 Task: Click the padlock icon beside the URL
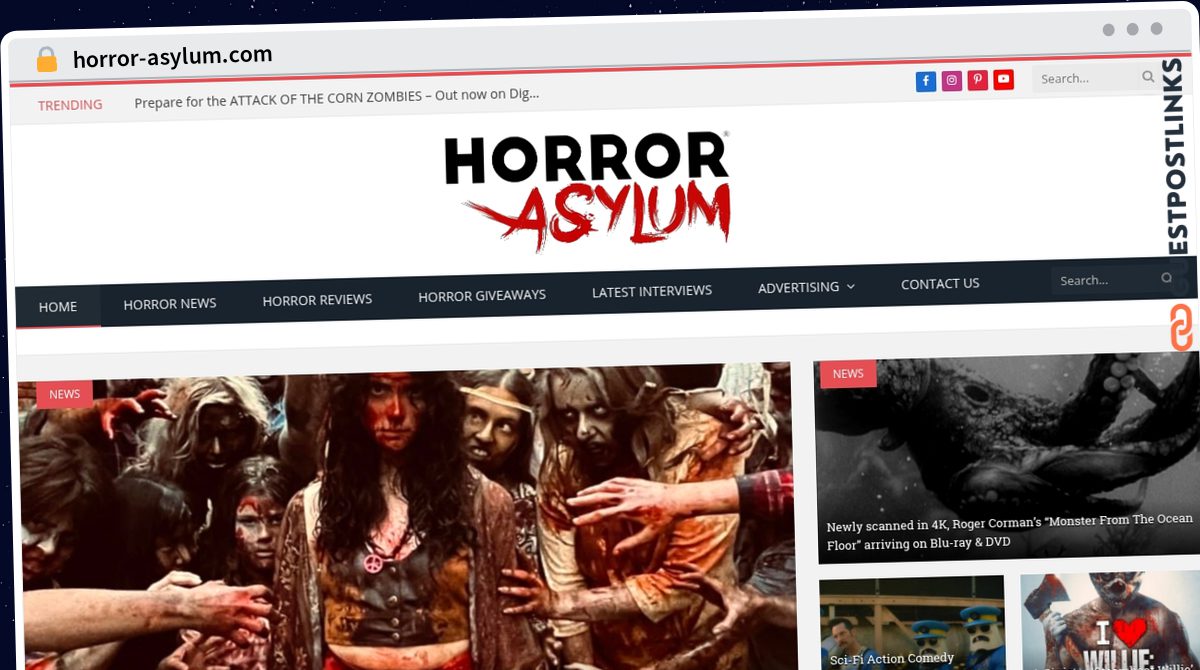[x=47, y=60]
